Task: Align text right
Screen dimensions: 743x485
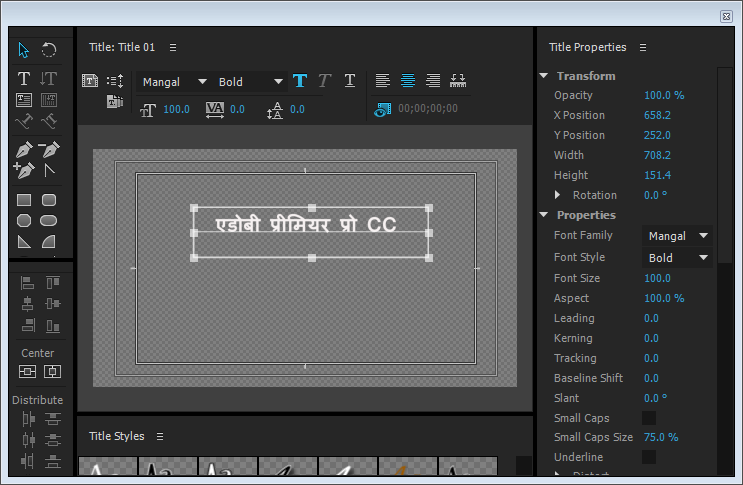Action: tap(433, 81)
